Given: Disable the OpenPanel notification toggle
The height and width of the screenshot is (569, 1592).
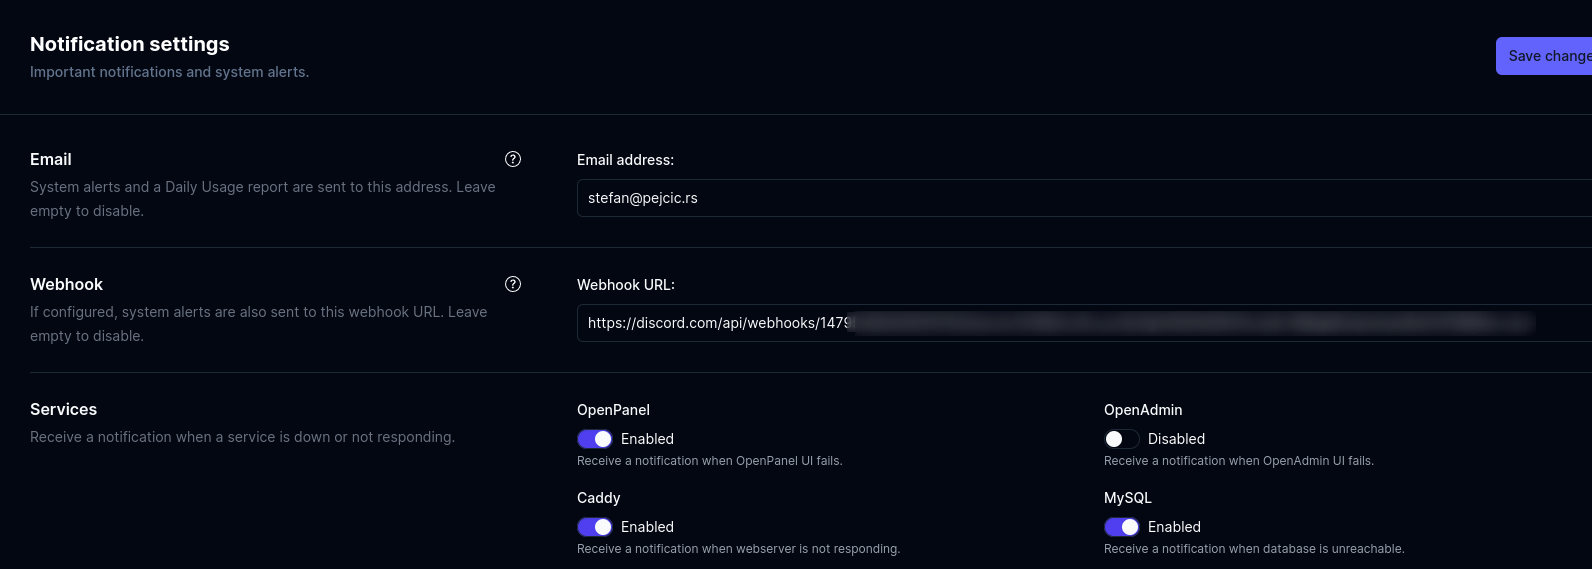Looking at the screenshot, I should 595,439.
